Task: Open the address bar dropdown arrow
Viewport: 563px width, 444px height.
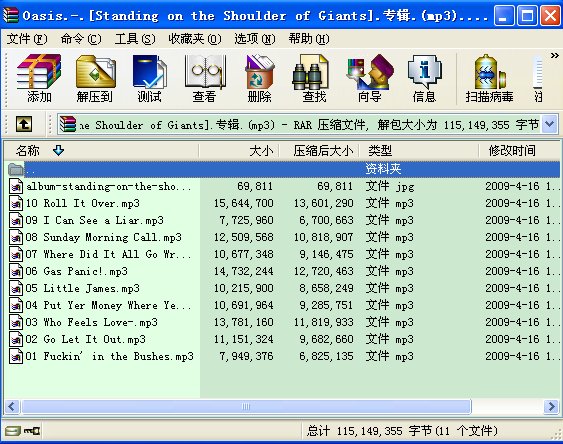Action: point(549,124)
